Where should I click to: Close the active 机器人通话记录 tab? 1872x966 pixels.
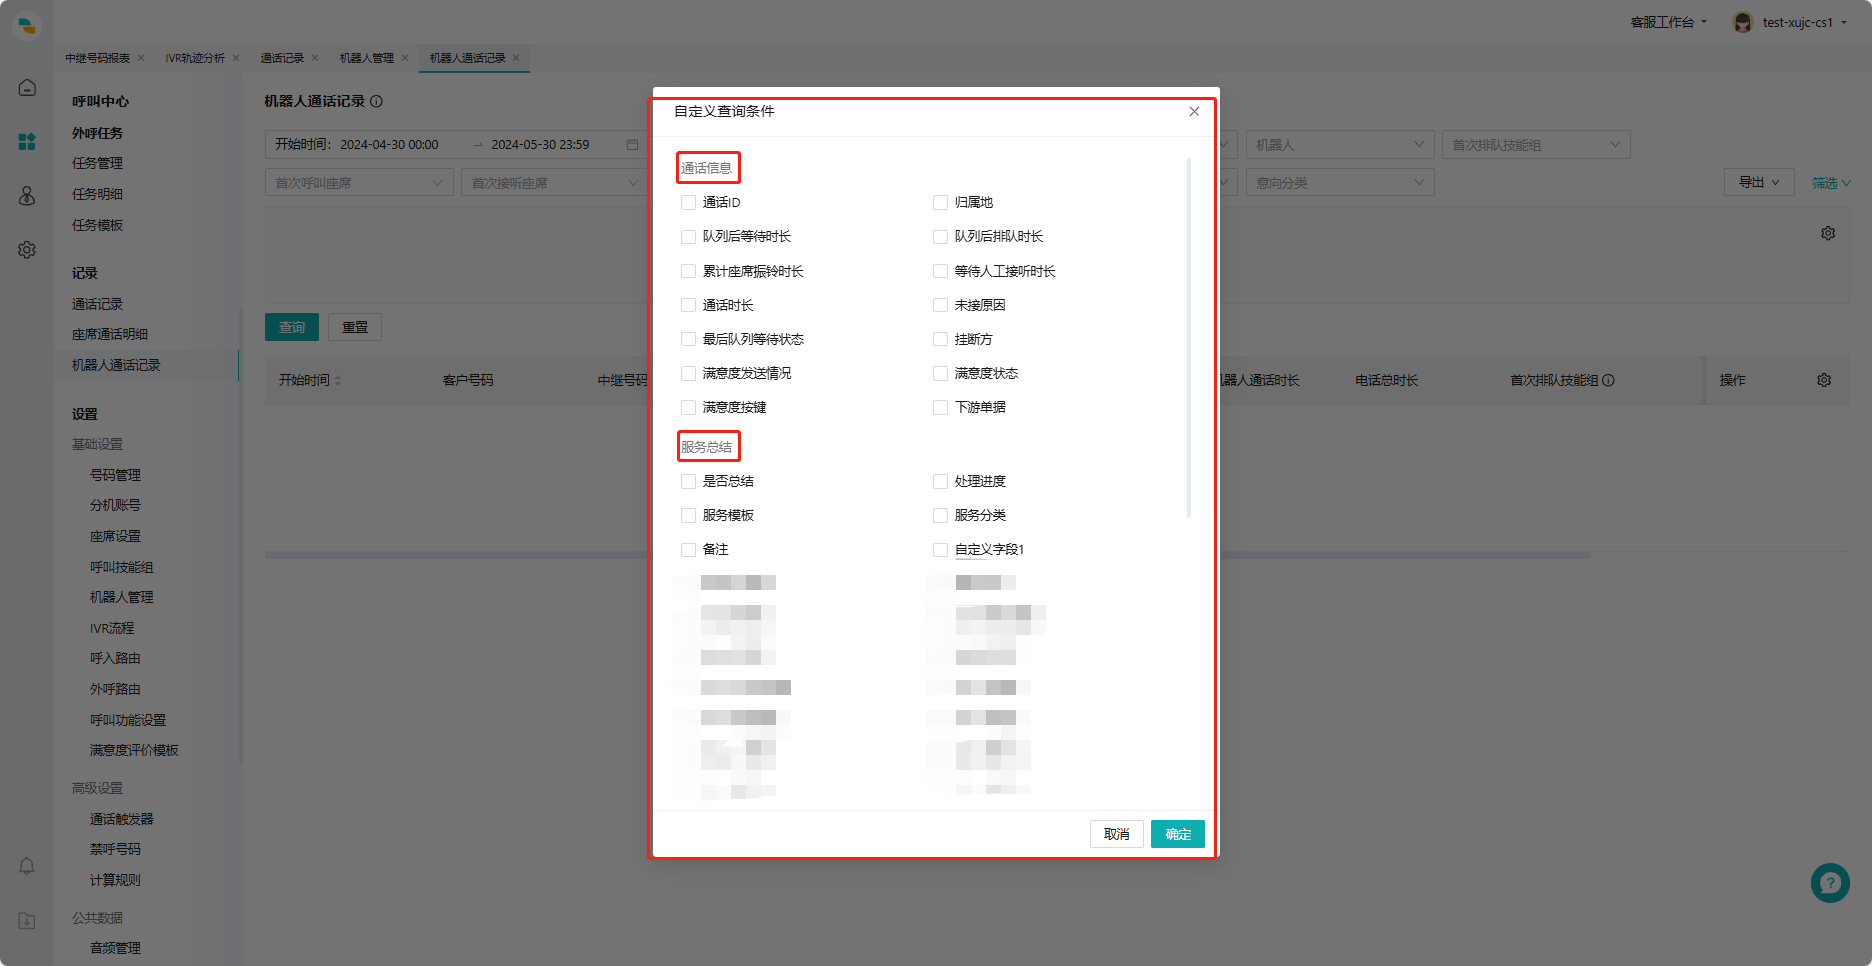[x=516, y=58]
